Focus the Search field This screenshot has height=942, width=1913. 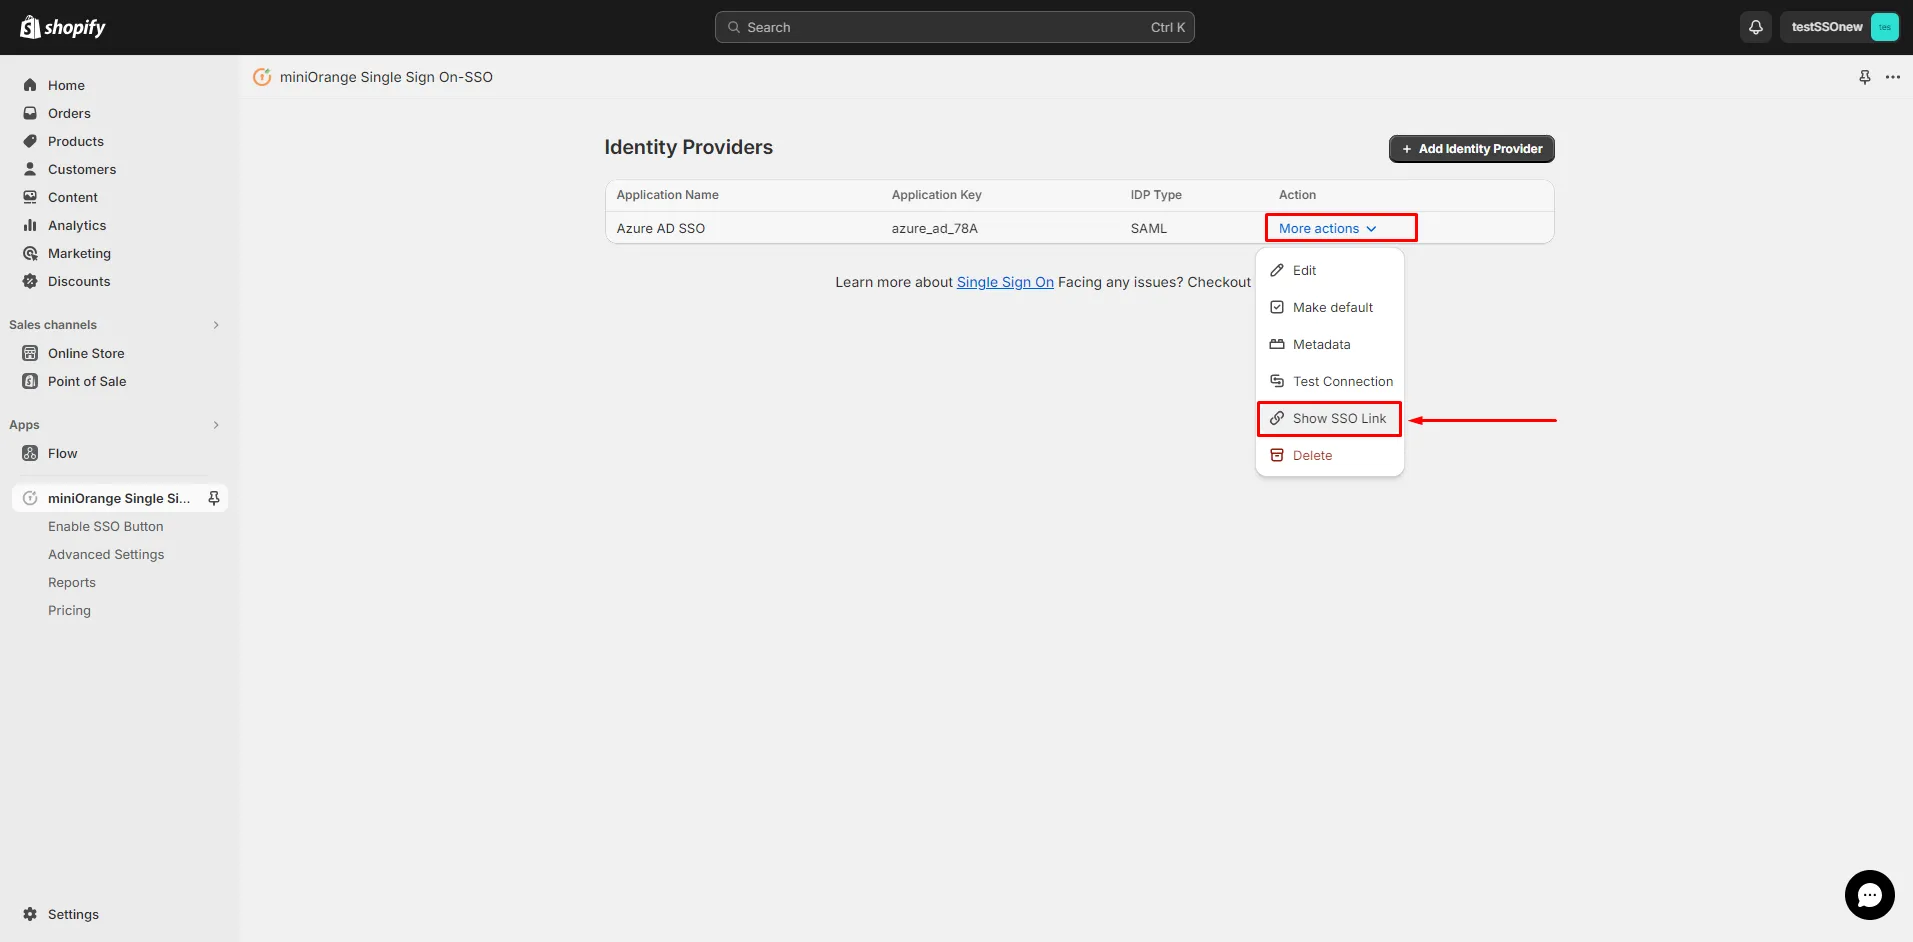(x=954, y=27)
